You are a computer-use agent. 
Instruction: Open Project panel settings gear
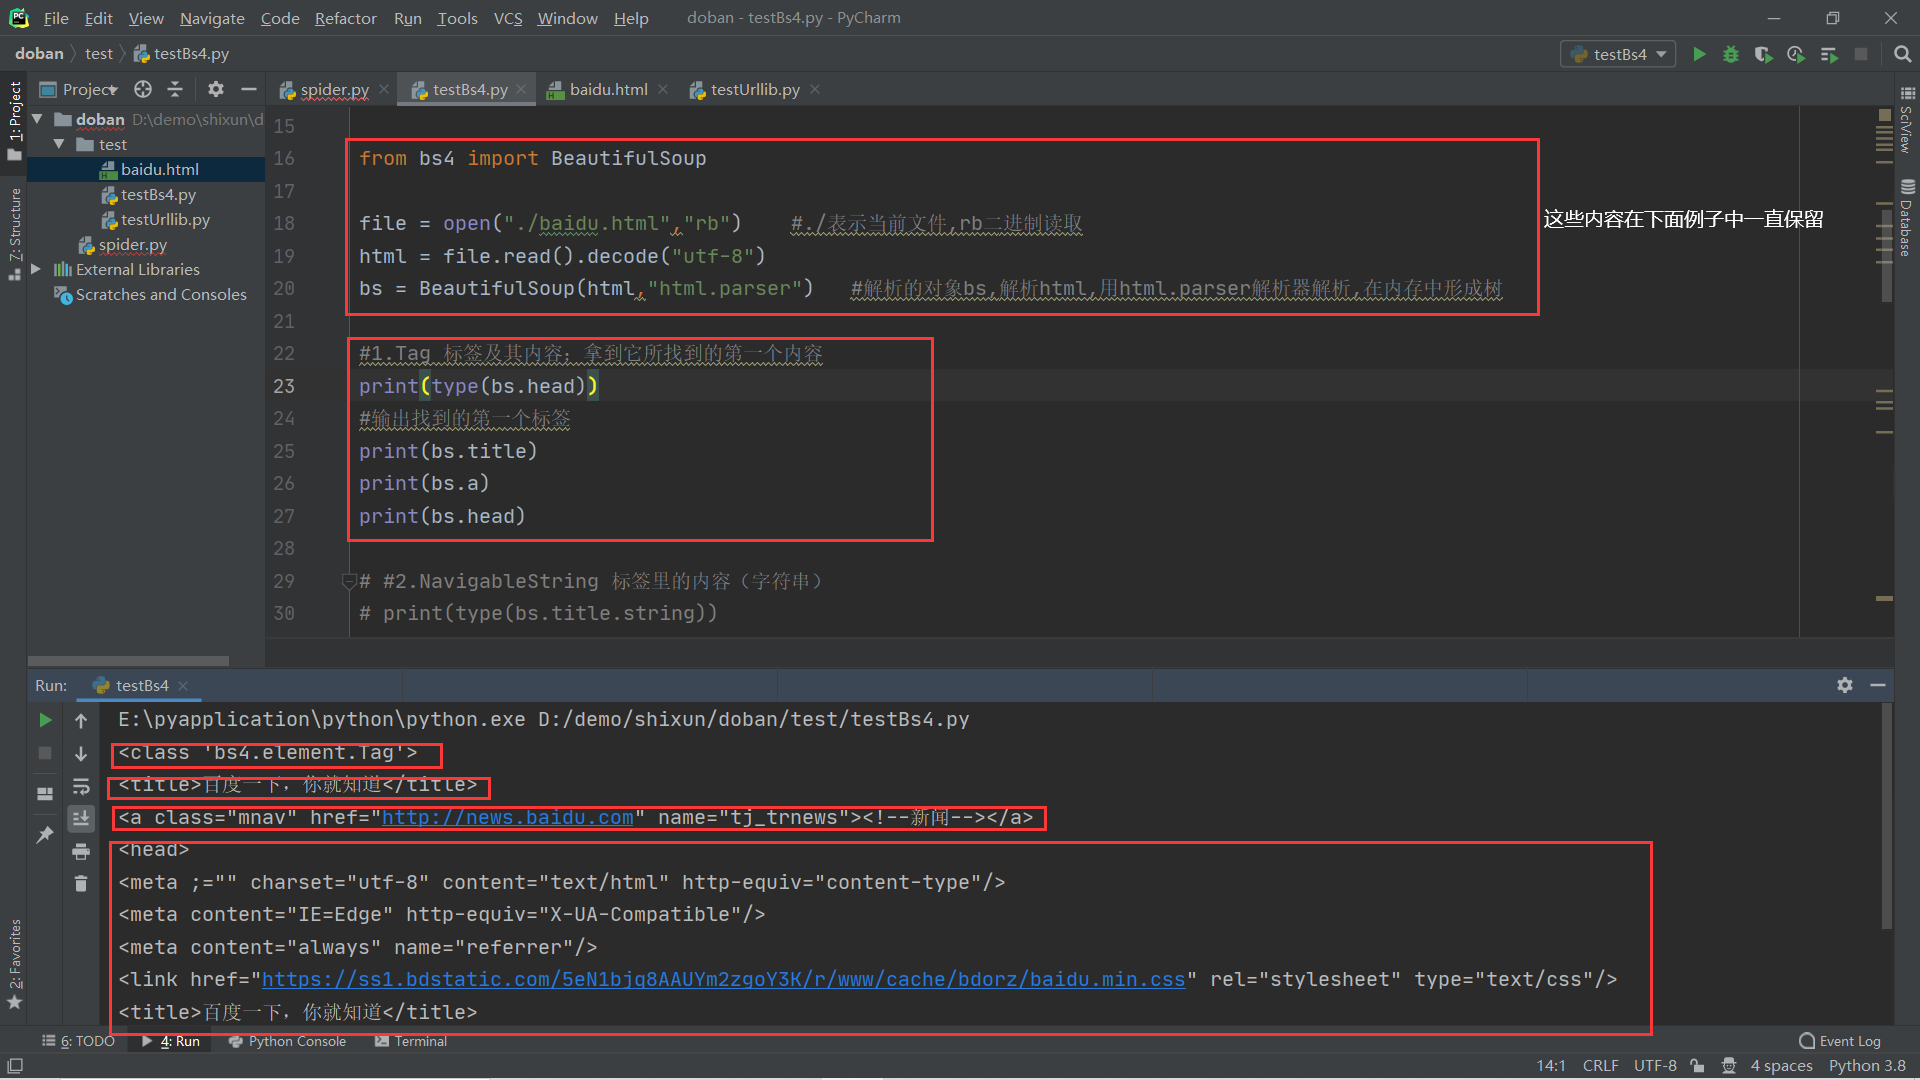[x=215, y=89]
